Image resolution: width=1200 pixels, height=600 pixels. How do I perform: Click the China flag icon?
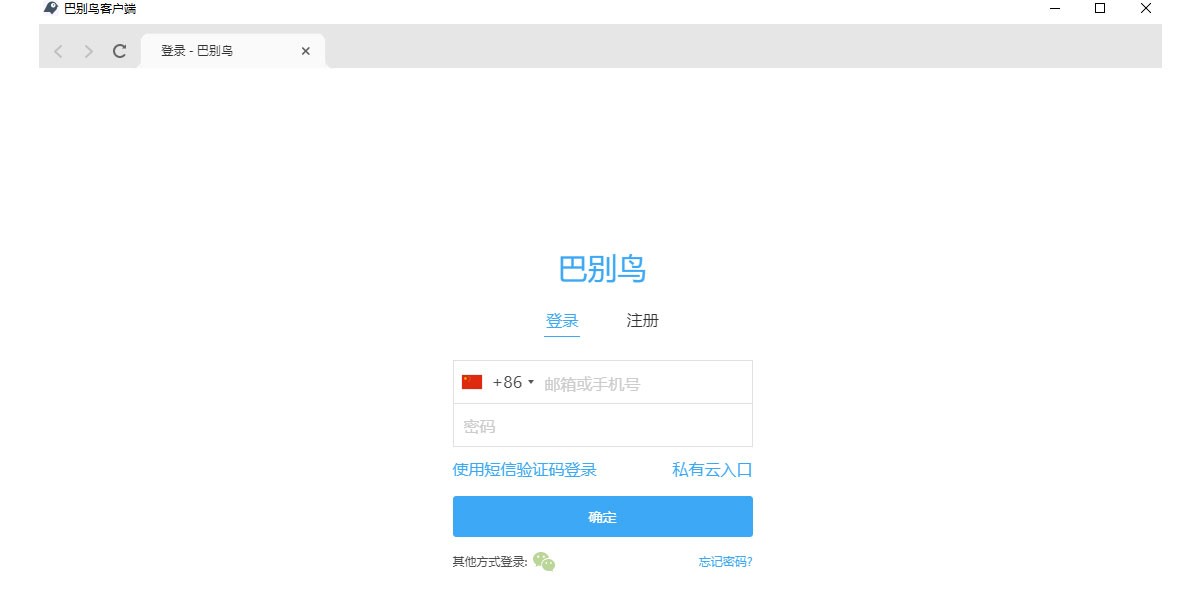click(472, 382)
